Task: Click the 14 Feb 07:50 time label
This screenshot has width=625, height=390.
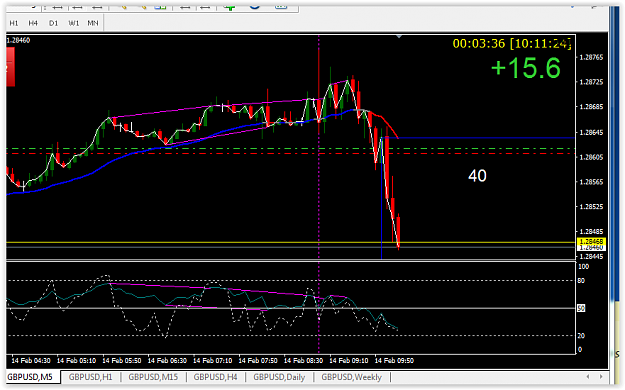Action: [x=258, y=360]
